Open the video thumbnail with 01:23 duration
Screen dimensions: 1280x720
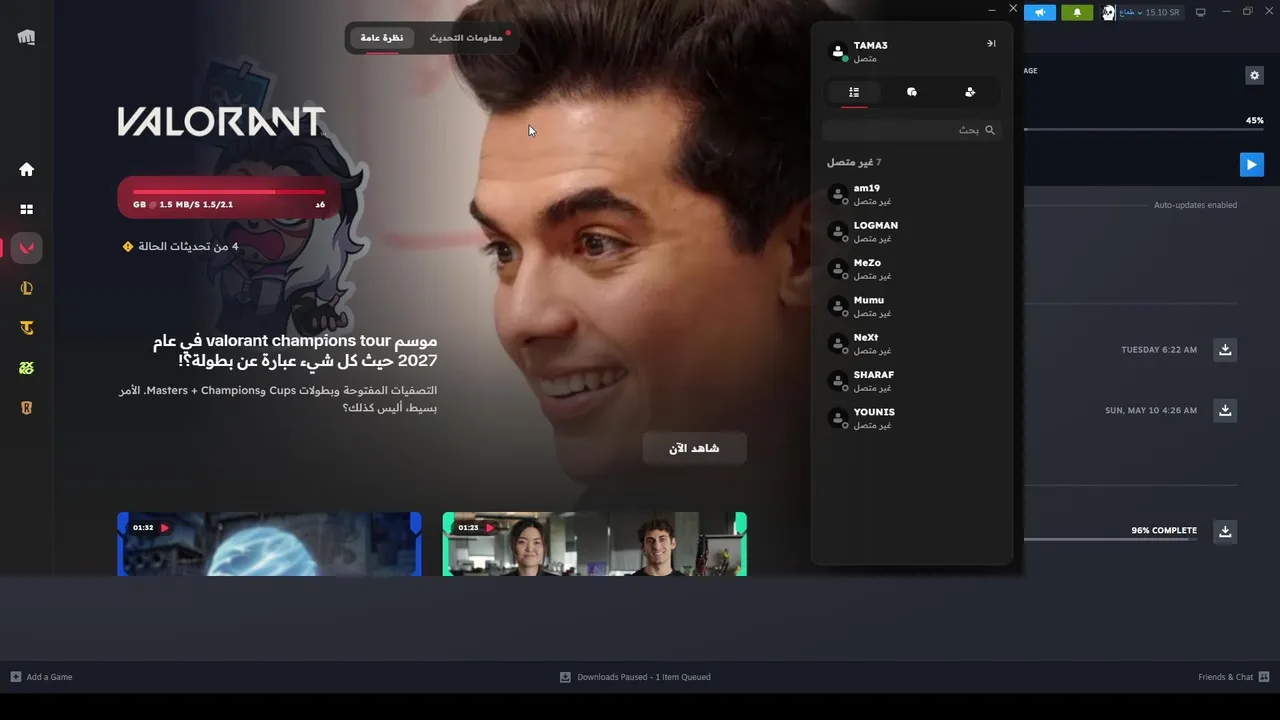(594, 544)
